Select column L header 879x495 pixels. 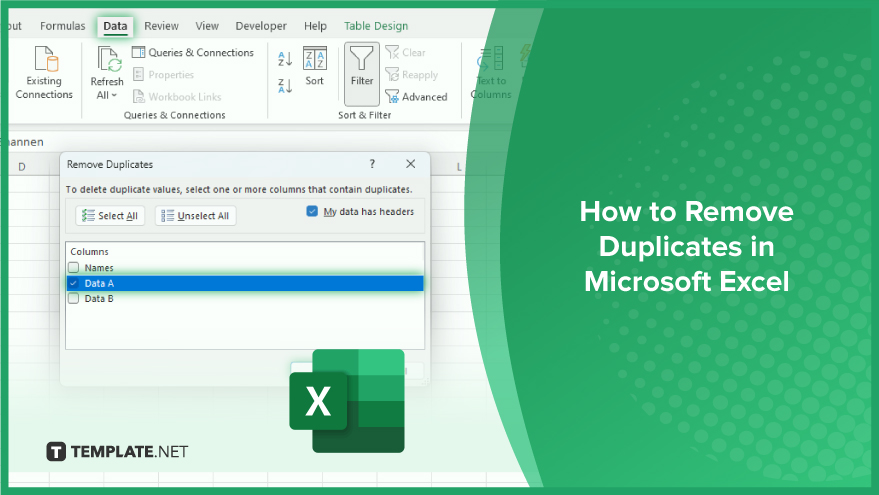point(459,166)
